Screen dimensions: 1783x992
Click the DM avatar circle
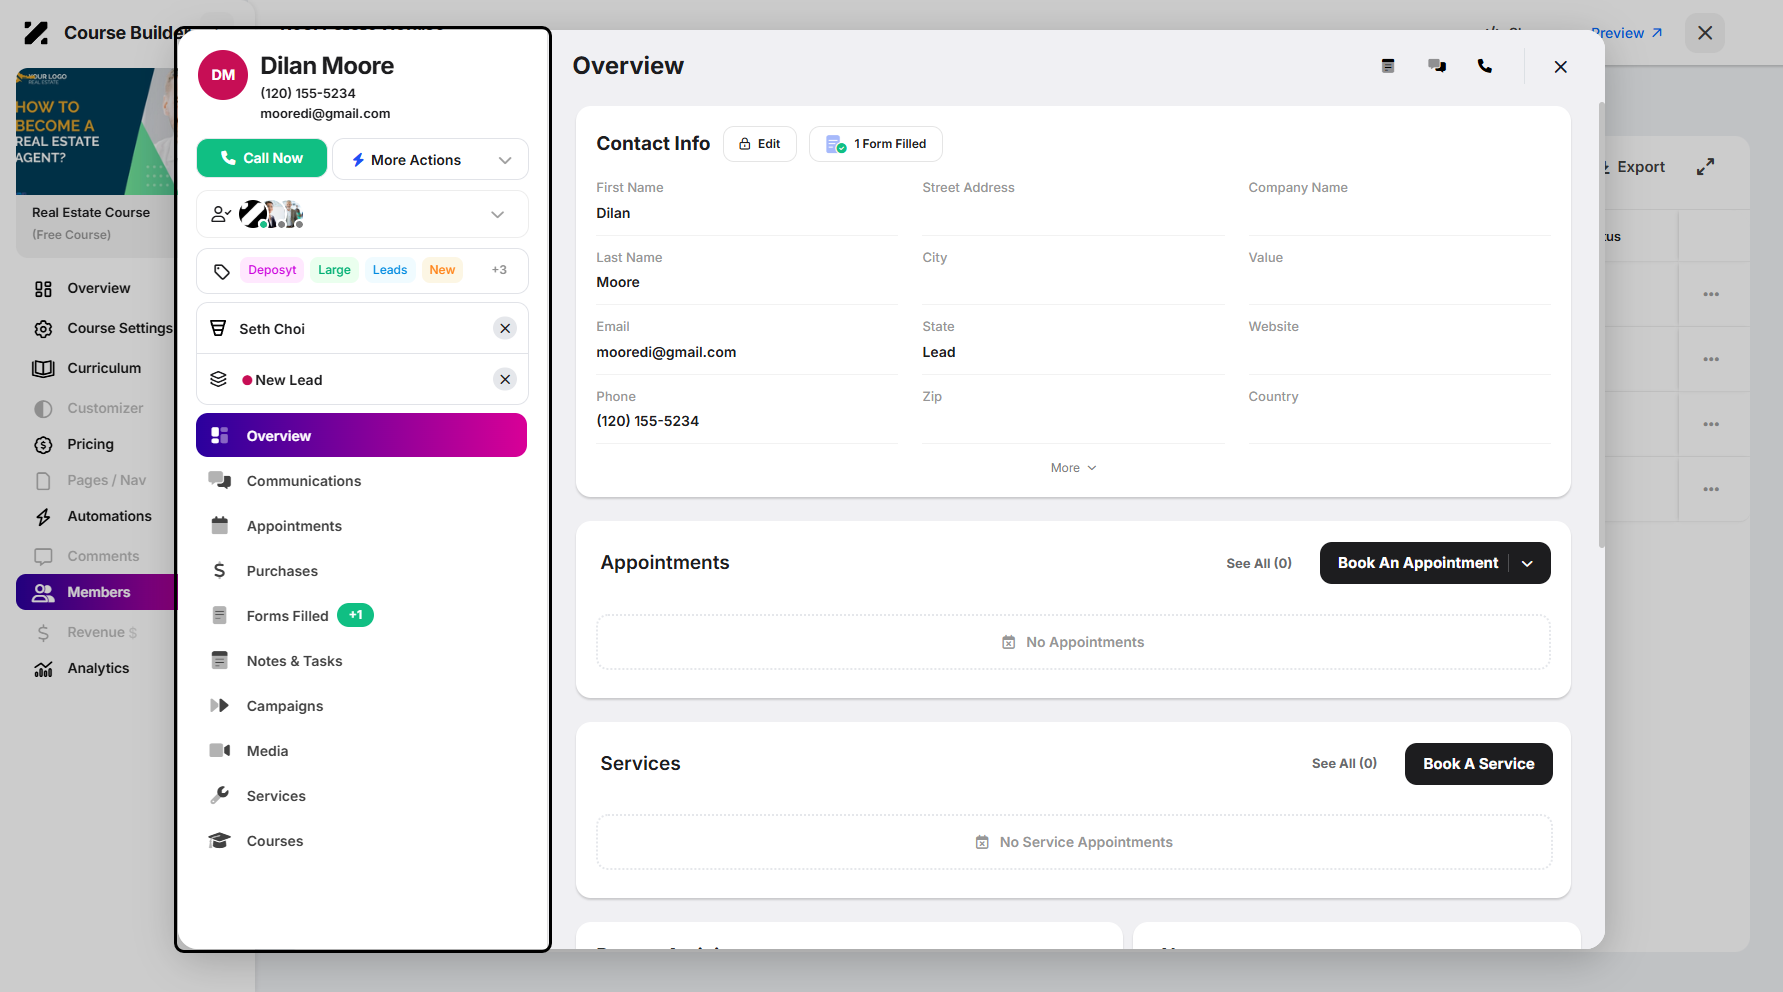223,75
